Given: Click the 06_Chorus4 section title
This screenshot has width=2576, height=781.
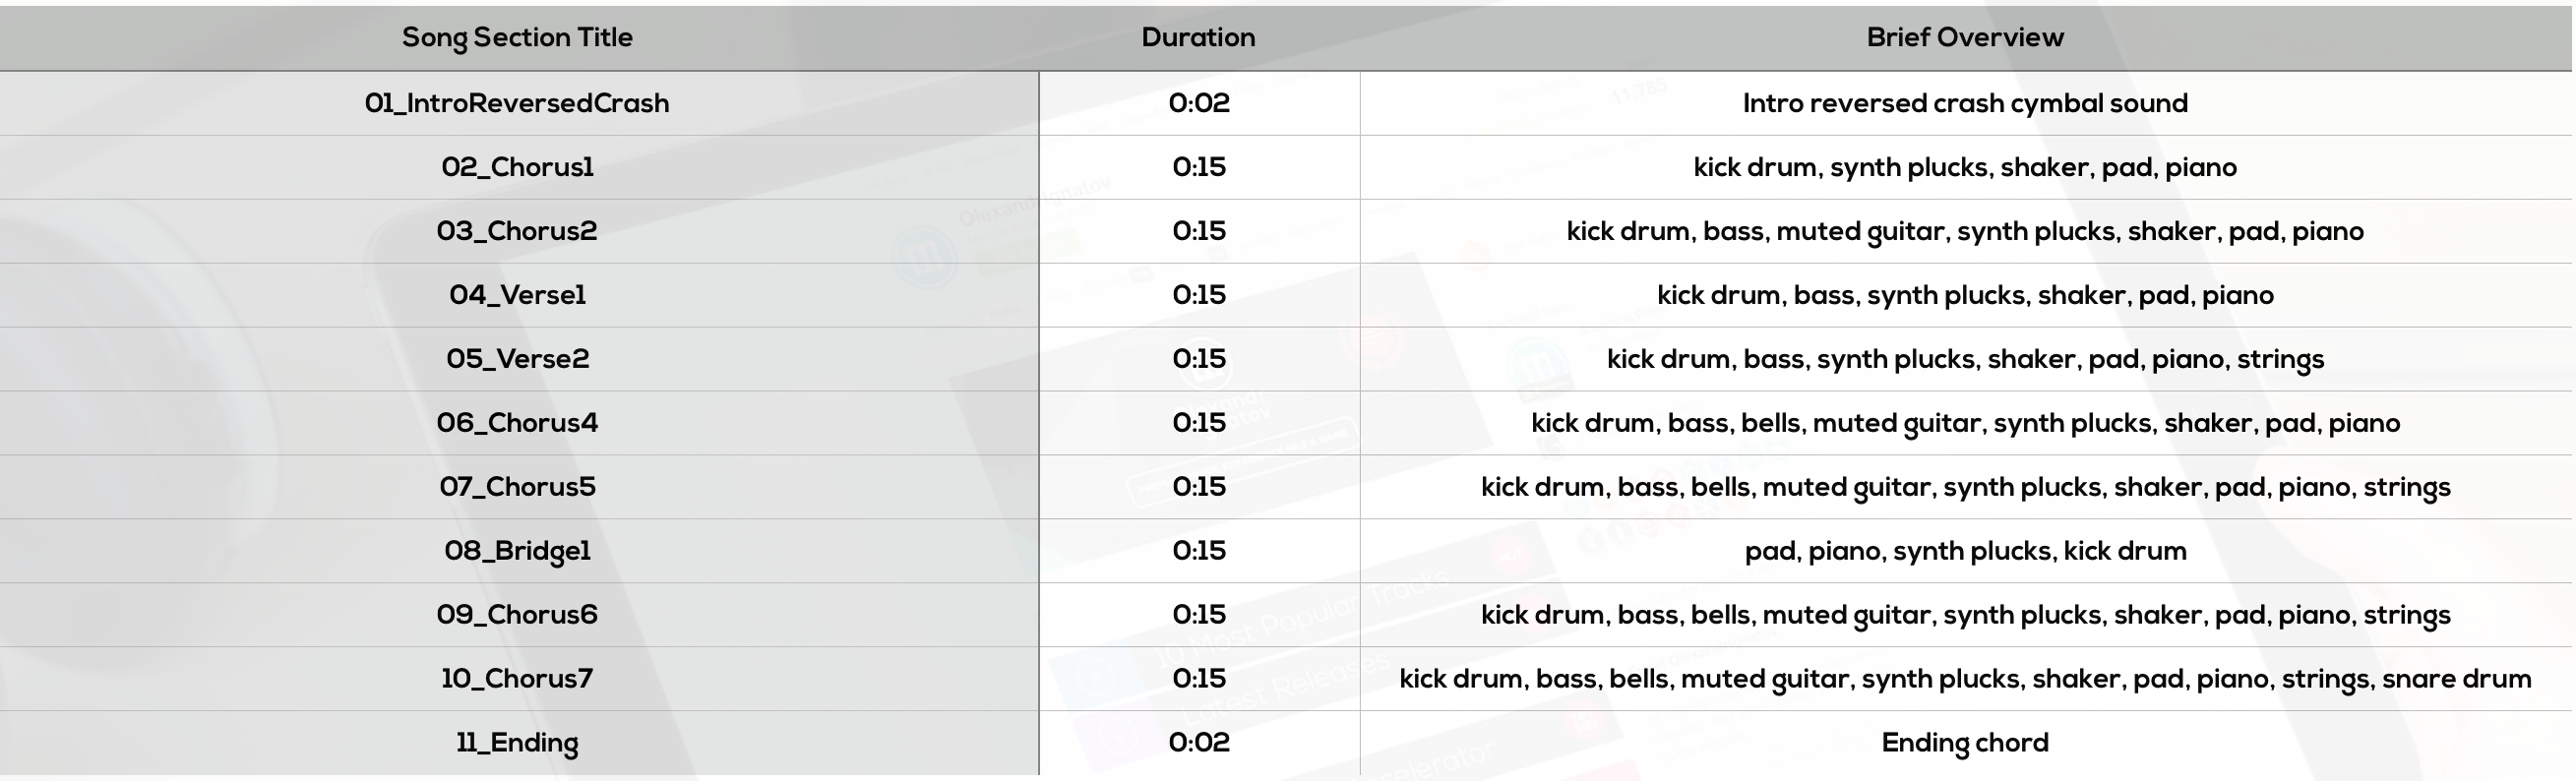Looking at the screenshot, I should [517, 424].
